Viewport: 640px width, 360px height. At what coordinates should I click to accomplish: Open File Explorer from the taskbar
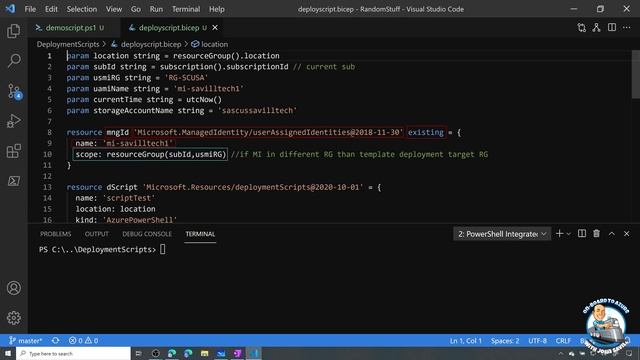(x=204, y=353)
